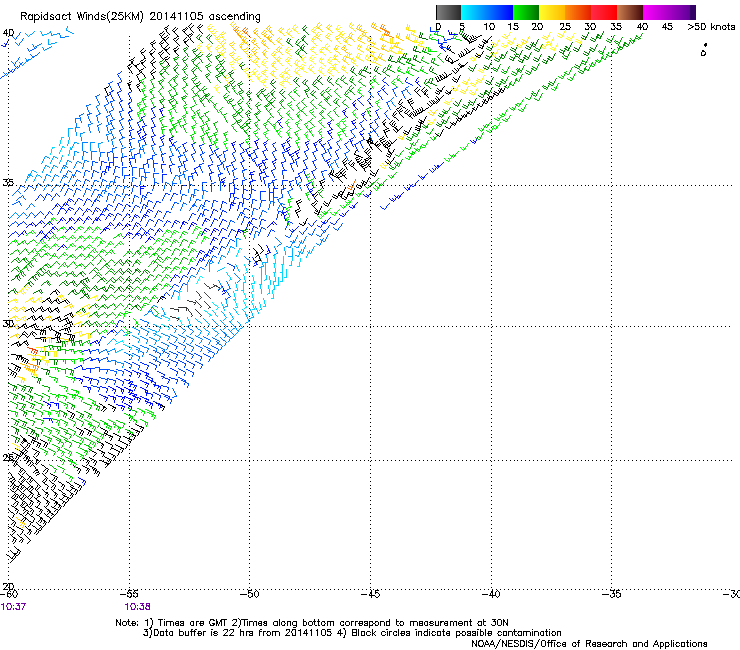
Task: Click the legend value 25
Action: click(x=565, y=27)
